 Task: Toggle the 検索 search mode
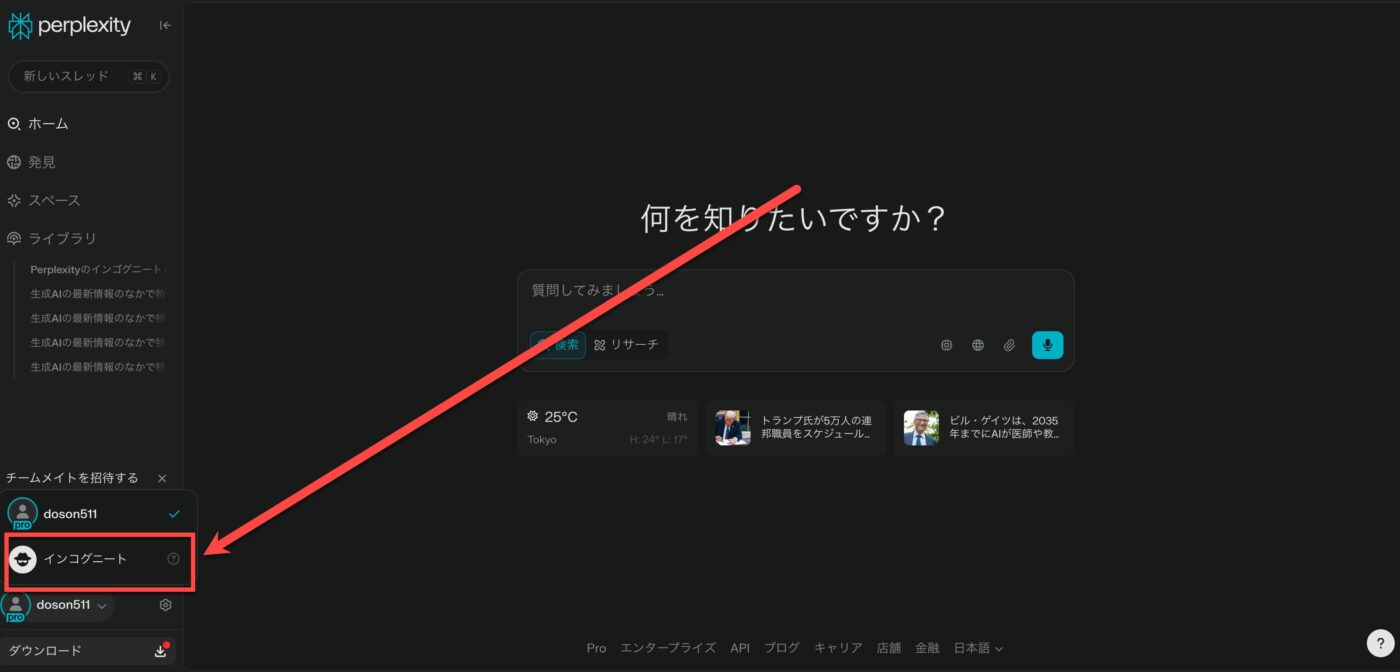pos(558,345)
